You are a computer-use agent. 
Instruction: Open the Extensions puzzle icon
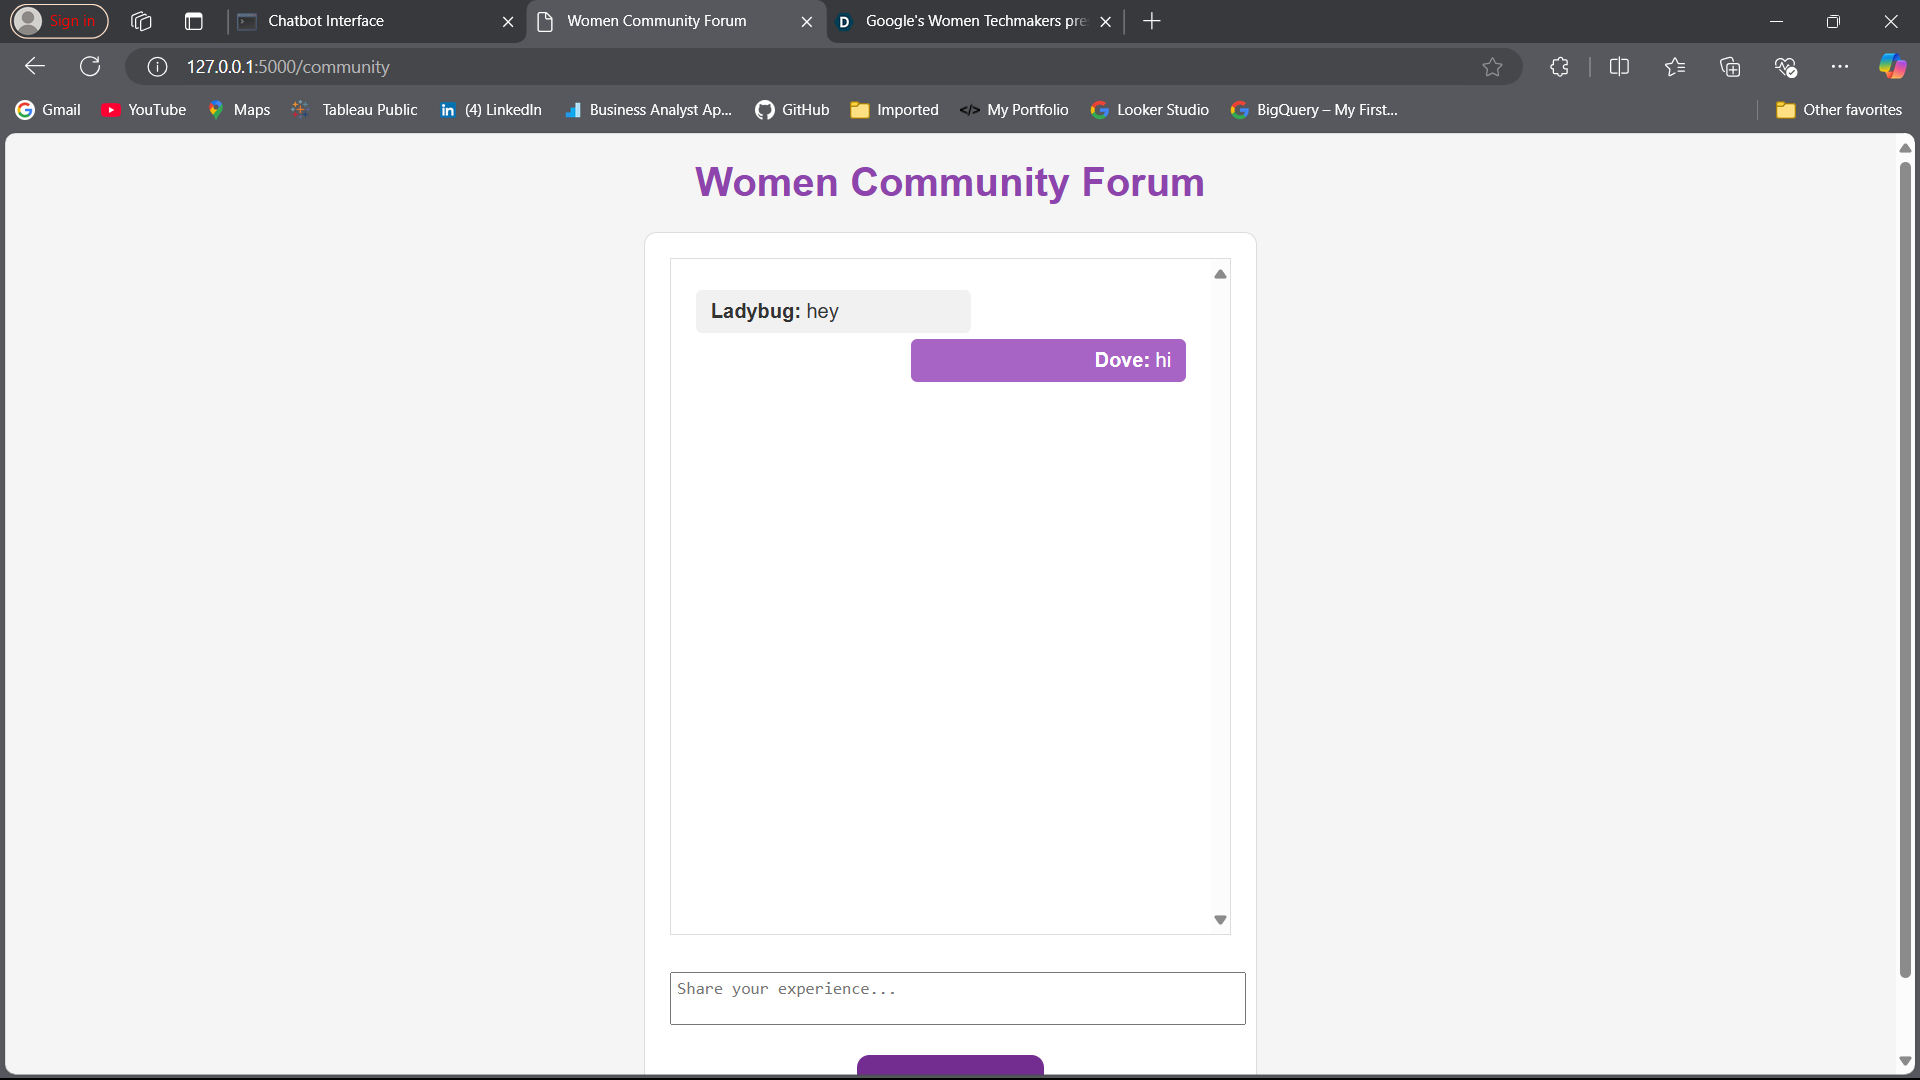click(x=1559, y=66)
